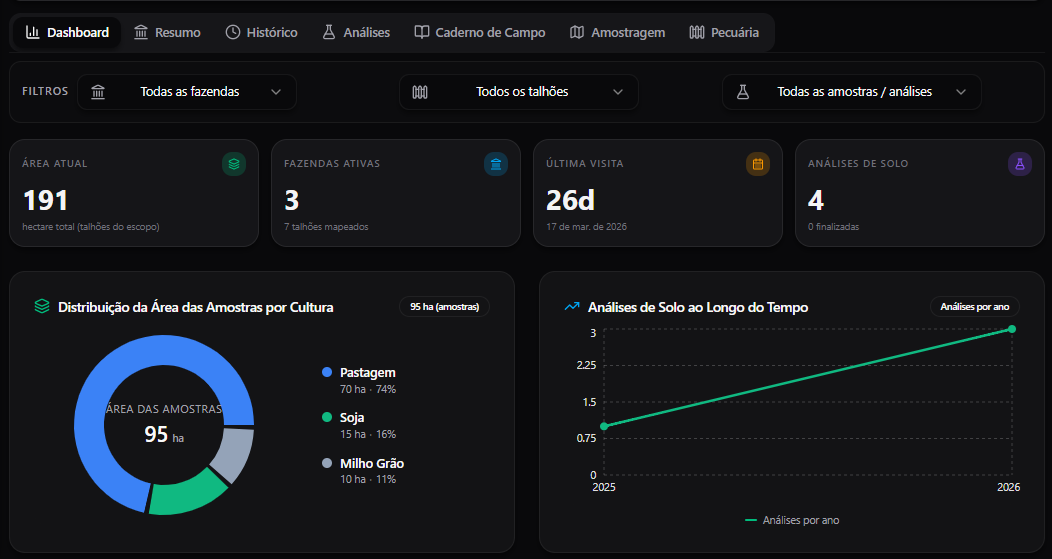Expand the Todos os talhões dropdown
The height and width of the screenshot is (559, 1052).
pos(519,92)
